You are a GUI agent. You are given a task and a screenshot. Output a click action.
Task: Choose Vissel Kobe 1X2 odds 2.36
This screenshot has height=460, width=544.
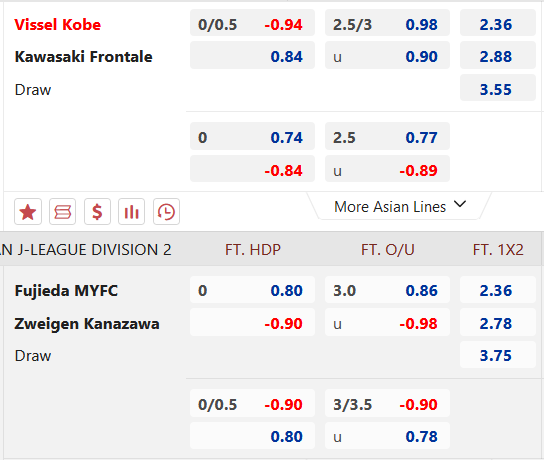point(498,24)
